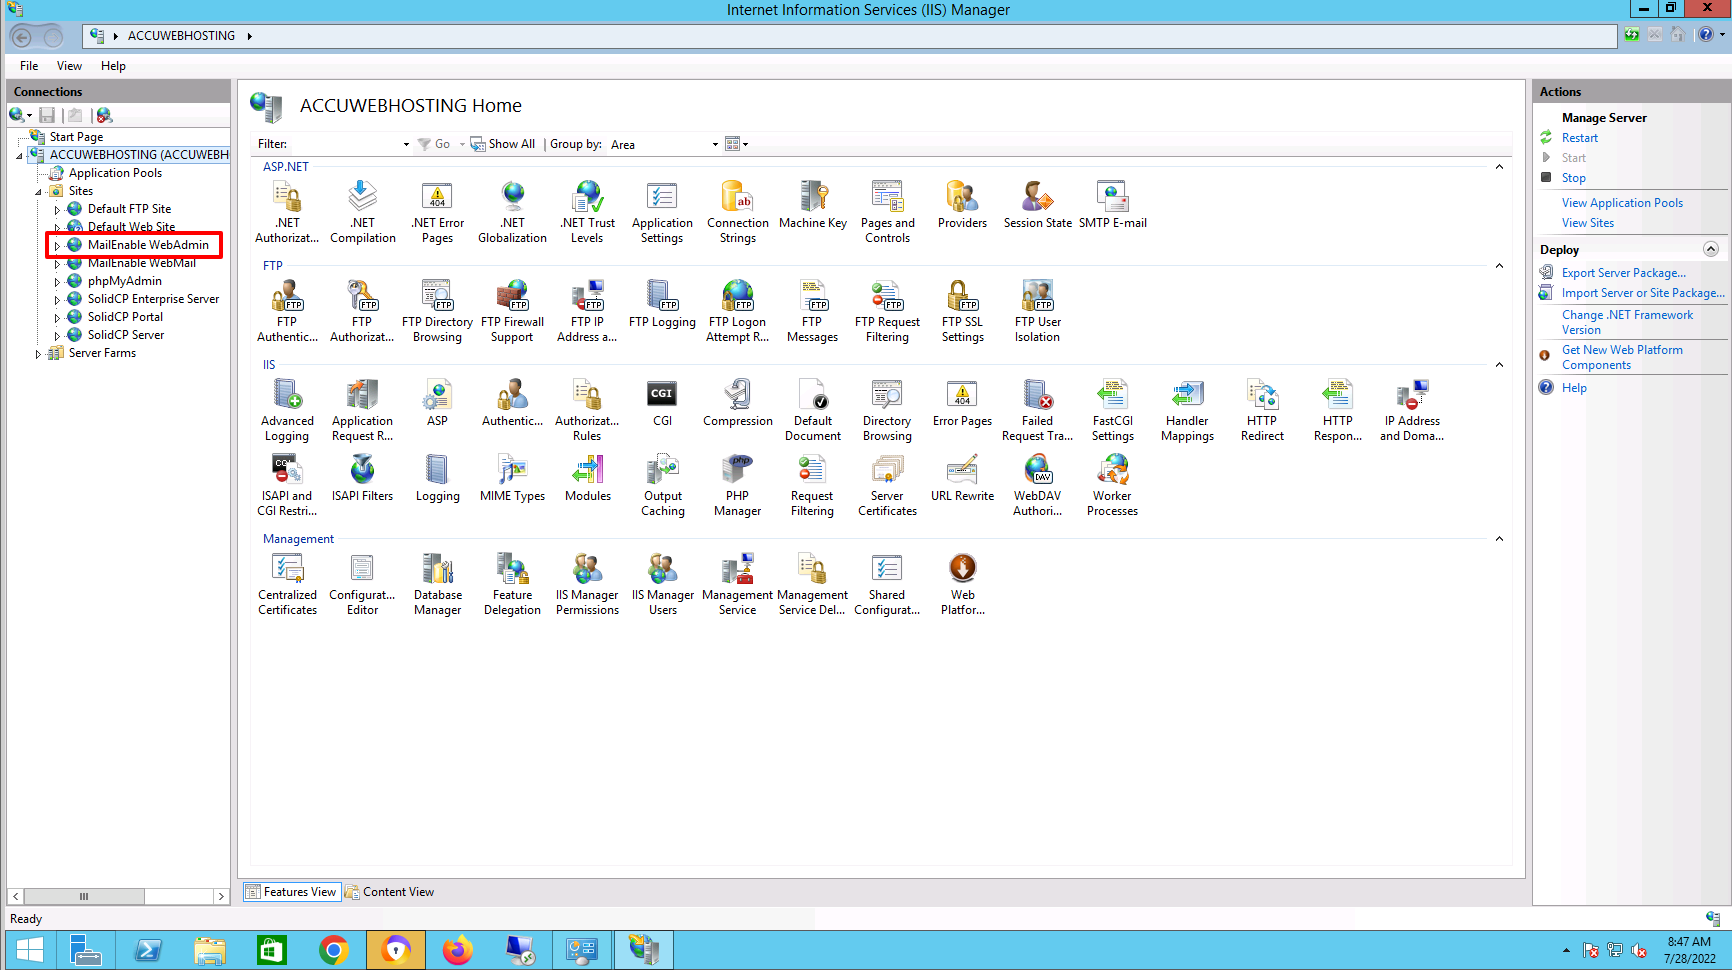Select the Start Page tree item
The image size is (1732, 970).
click(x=76, y=137)
